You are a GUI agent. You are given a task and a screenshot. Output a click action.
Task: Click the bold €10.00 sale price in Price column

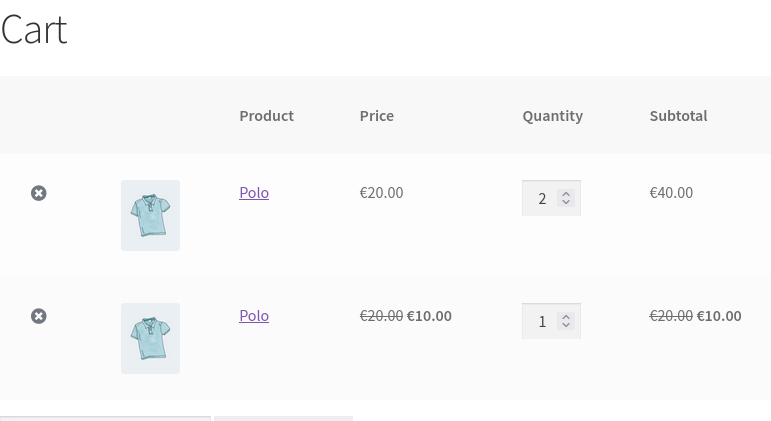pyautogui.click(x=429, y=316)
